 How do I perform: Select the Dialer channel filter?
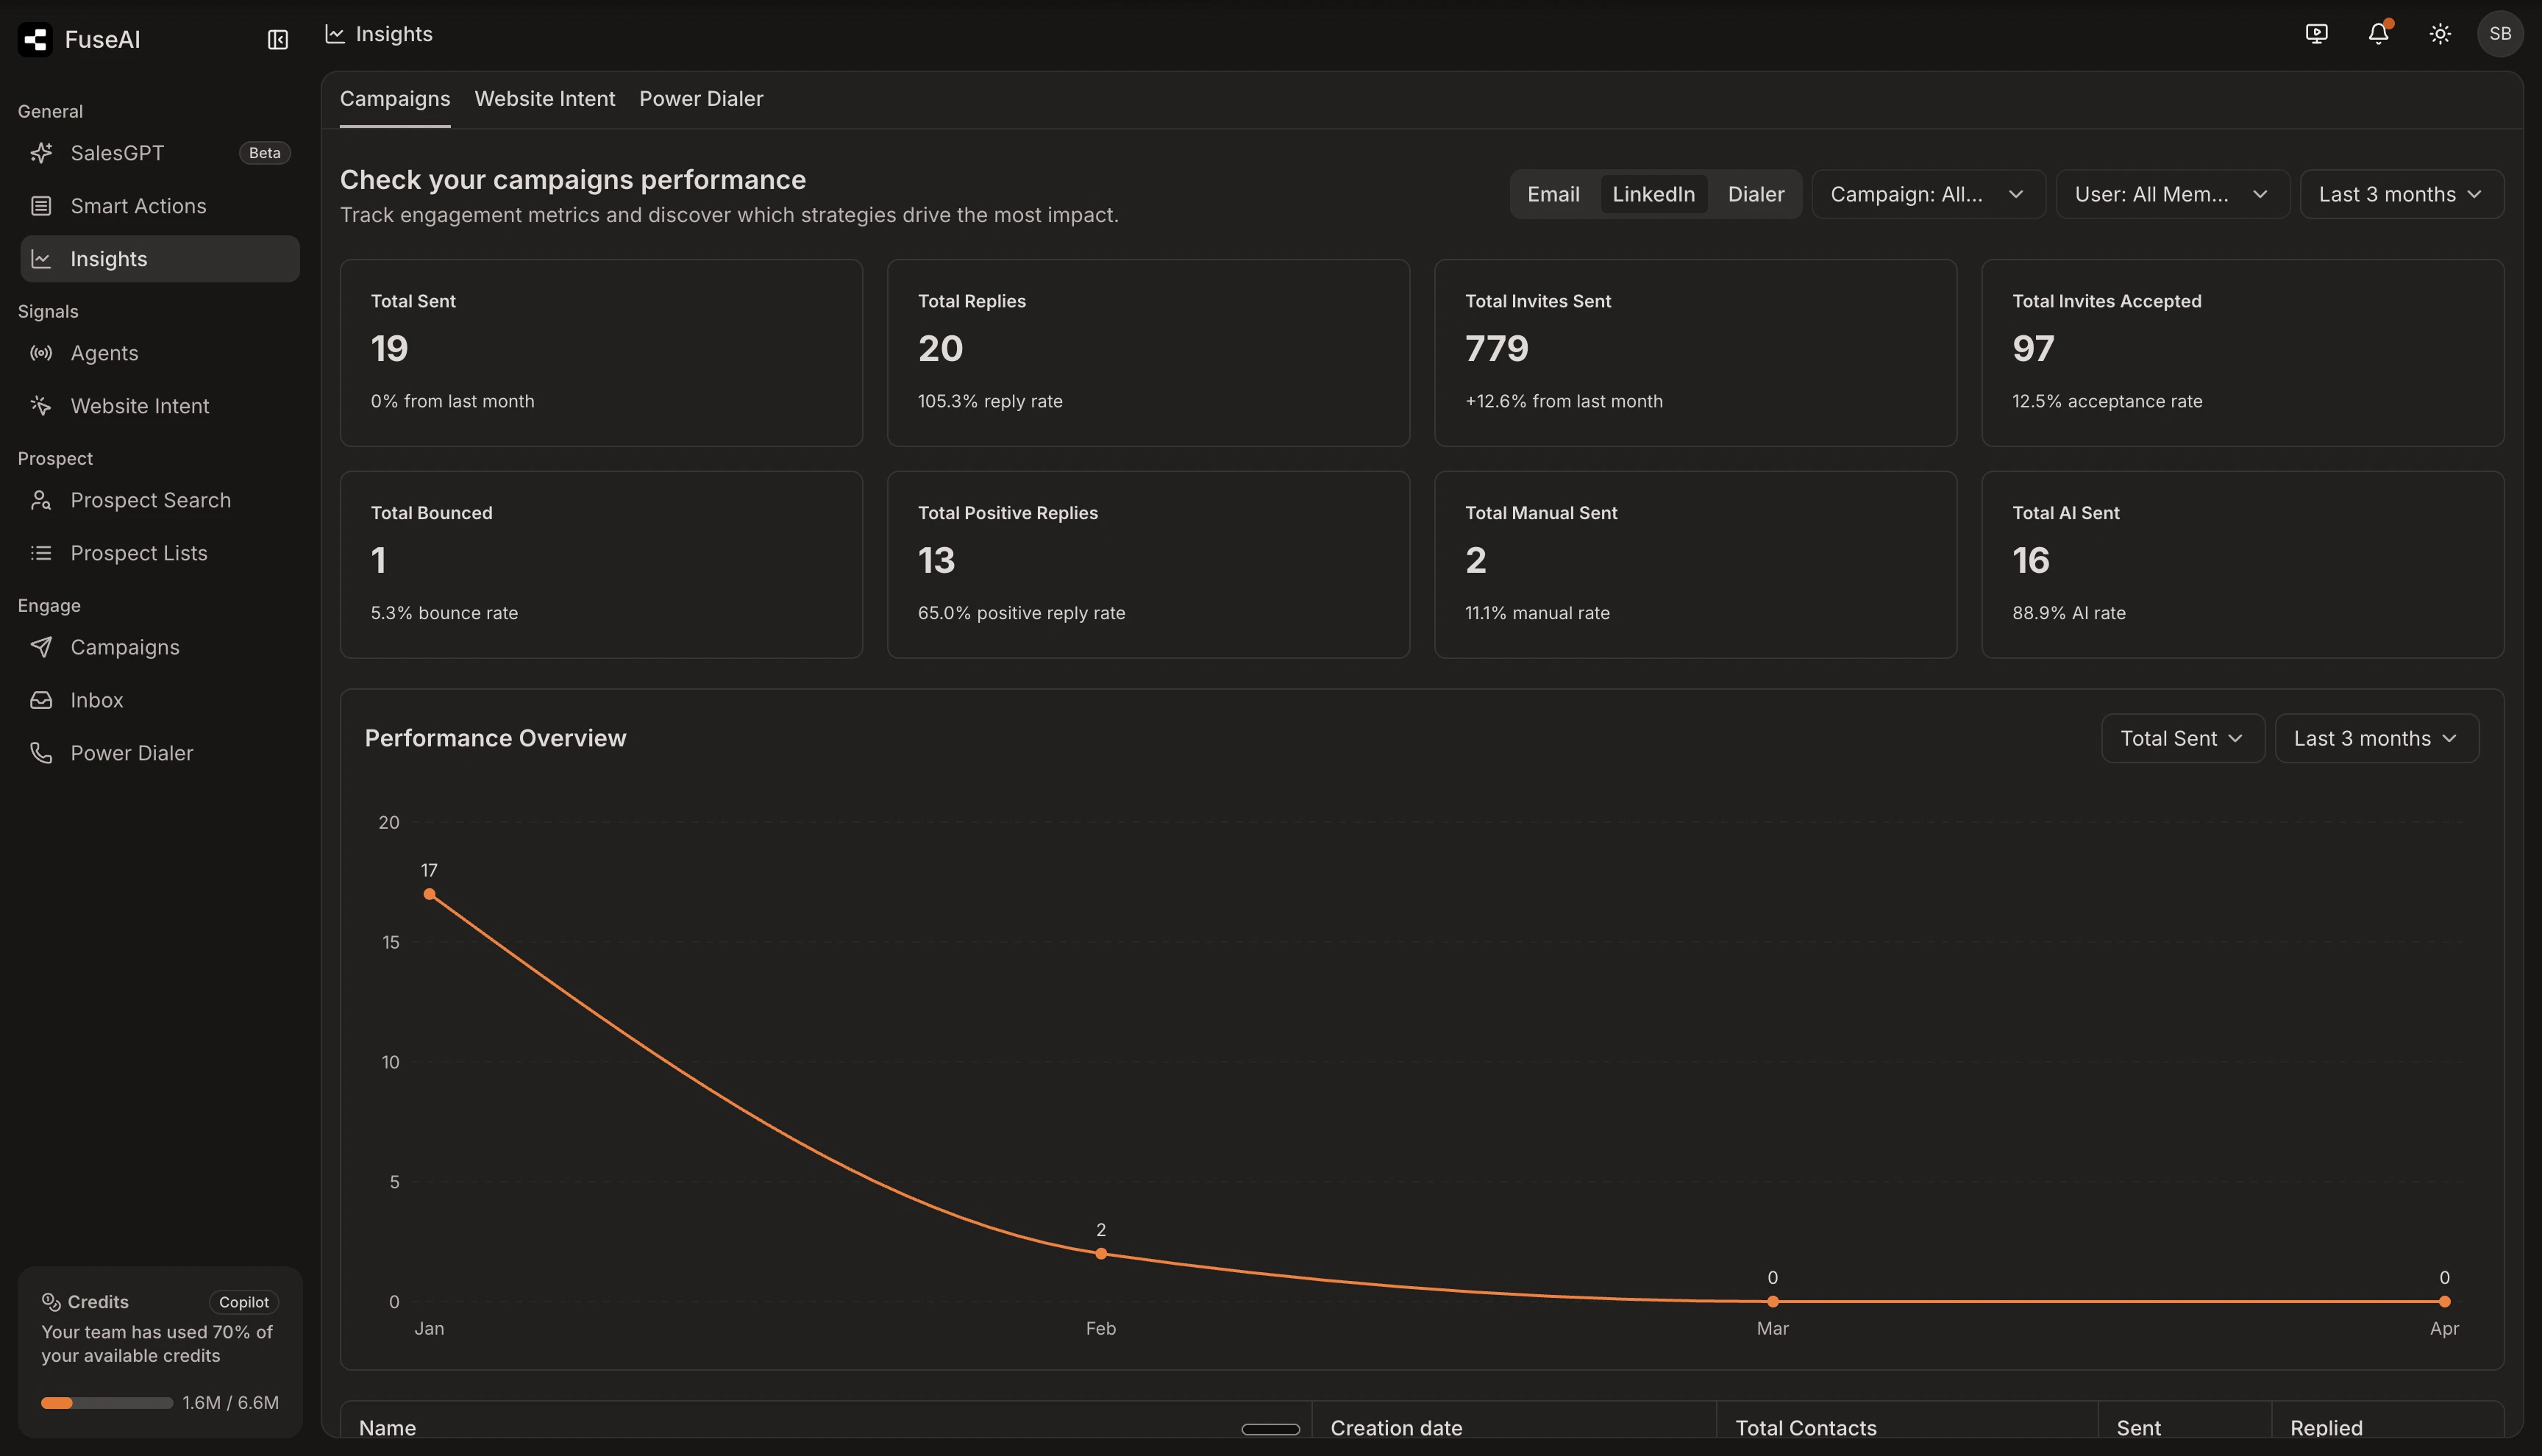pos(1755,194)
